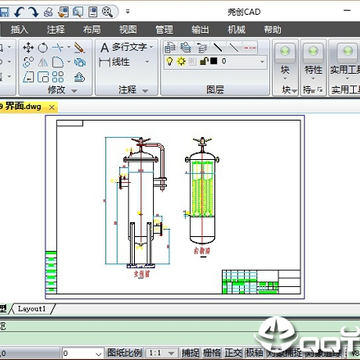Viewport: 360px width, 360px height.
Task: Open the 插入 ribbon tab
Action: point(19,30)
